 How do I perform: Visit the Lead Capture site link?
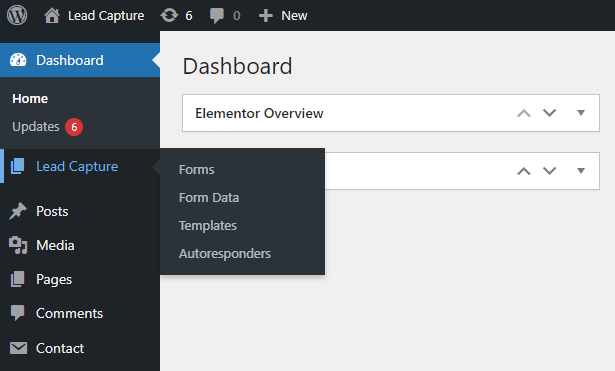[x=106, y=16]
